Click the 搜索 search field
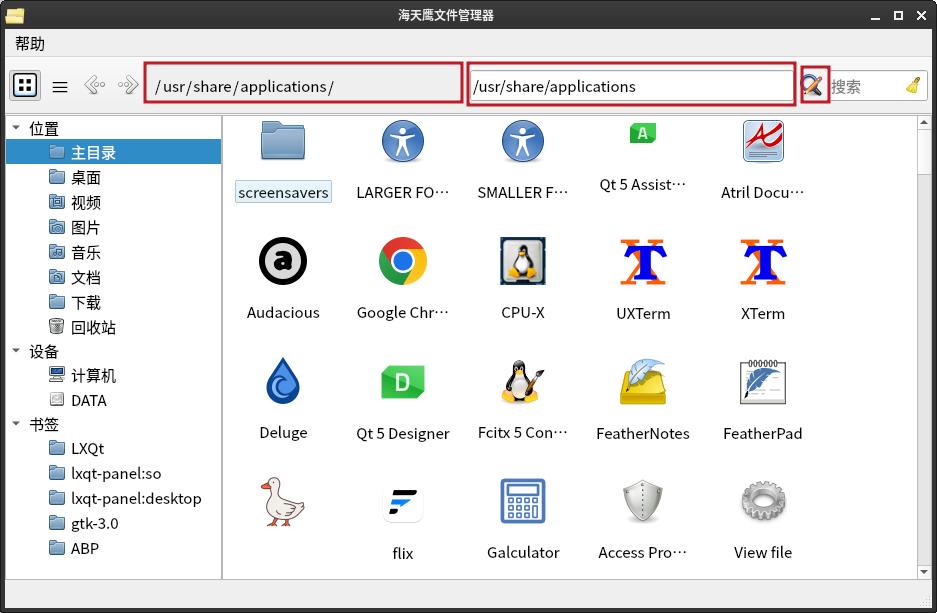Image resolution: width=937 pixels, height=613 pixels. point(866,87)
